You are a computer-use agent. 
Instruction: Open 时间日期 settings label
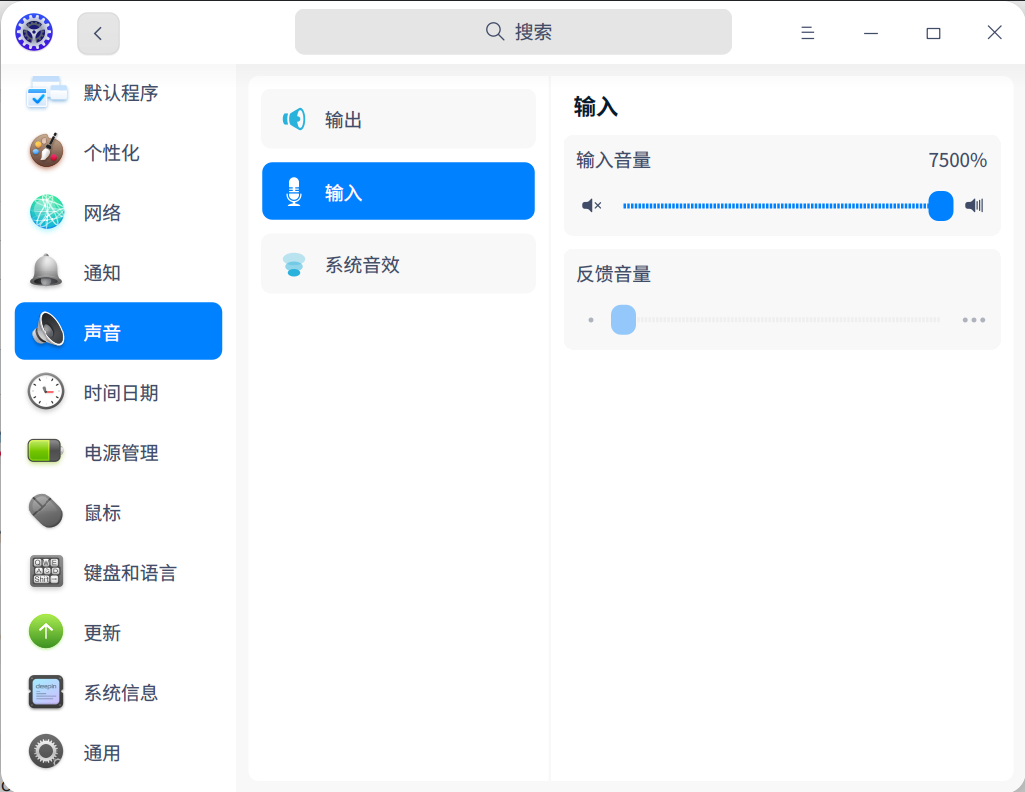coord(121,393)
